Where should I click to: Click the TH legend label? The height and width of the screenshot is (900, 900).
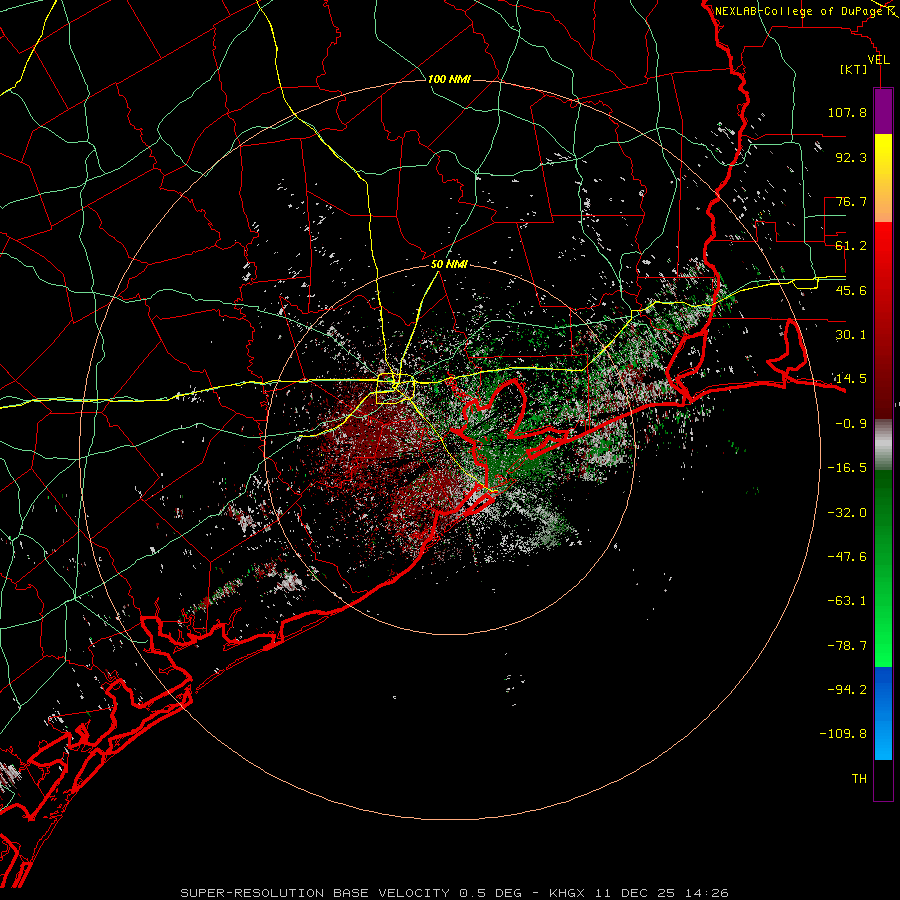(859, 779)
